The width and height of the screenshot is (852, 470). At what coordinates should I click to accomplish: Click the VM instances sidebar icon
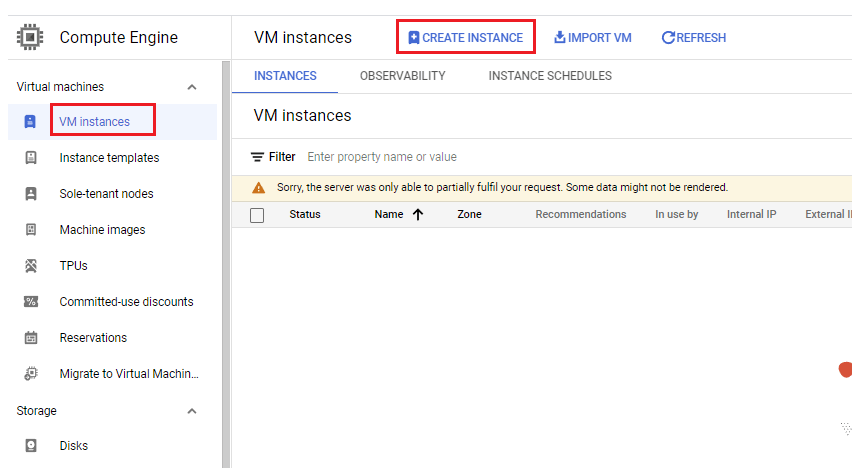[x=30, y=121]
